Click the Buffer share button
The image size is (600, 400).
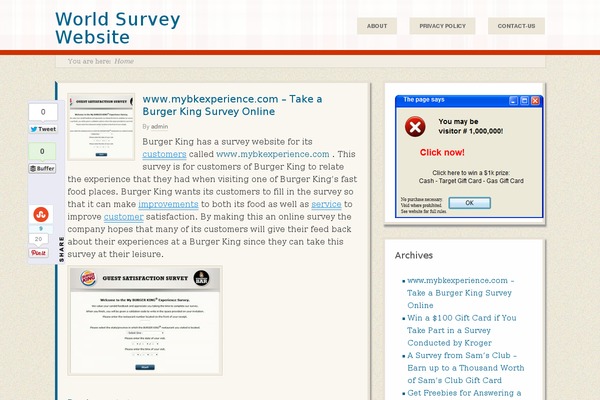click(42, 168)
